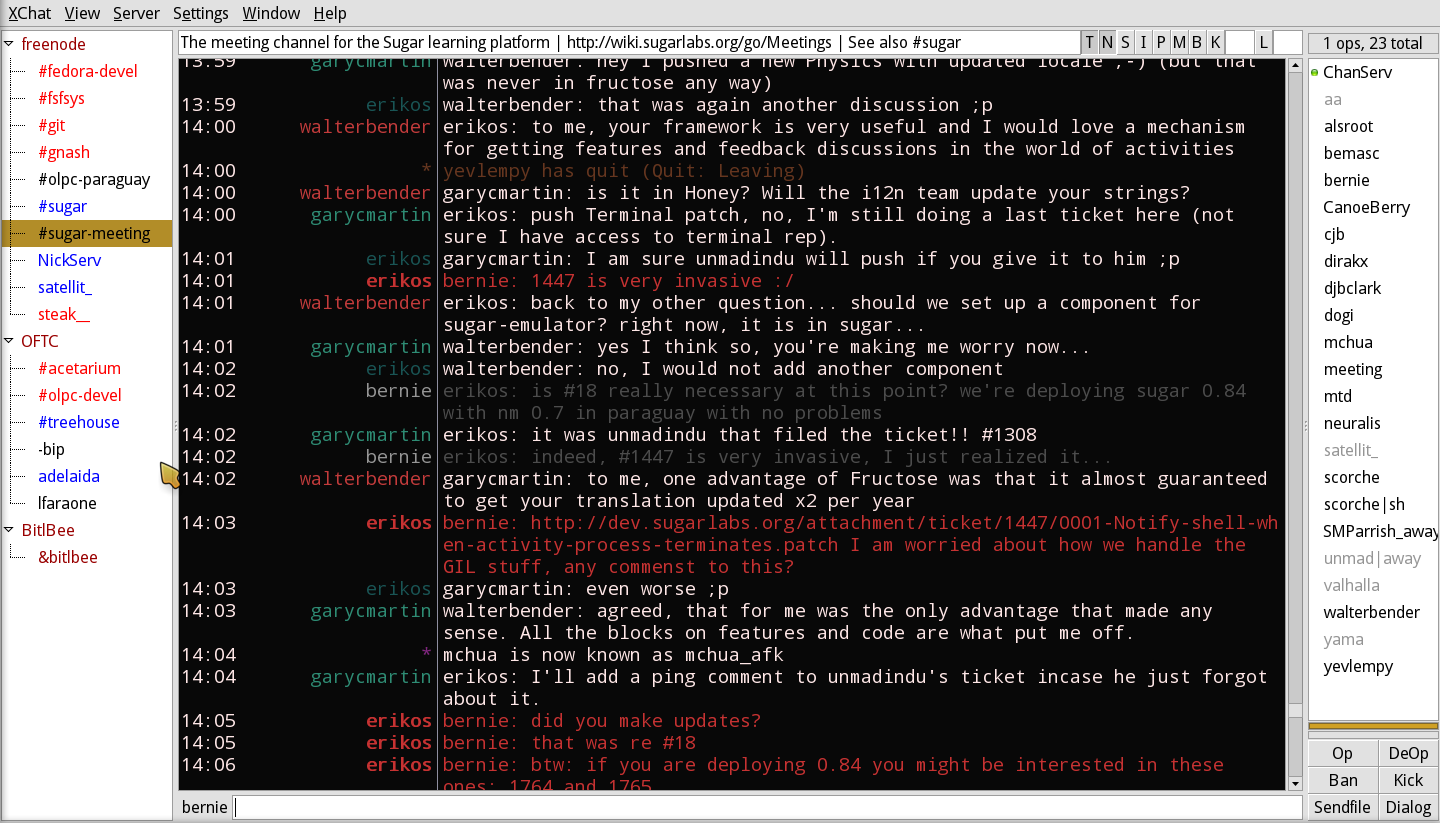Collapse the freenode server tree
This screenshot has width=1440, height=823.
pos(10,44)
